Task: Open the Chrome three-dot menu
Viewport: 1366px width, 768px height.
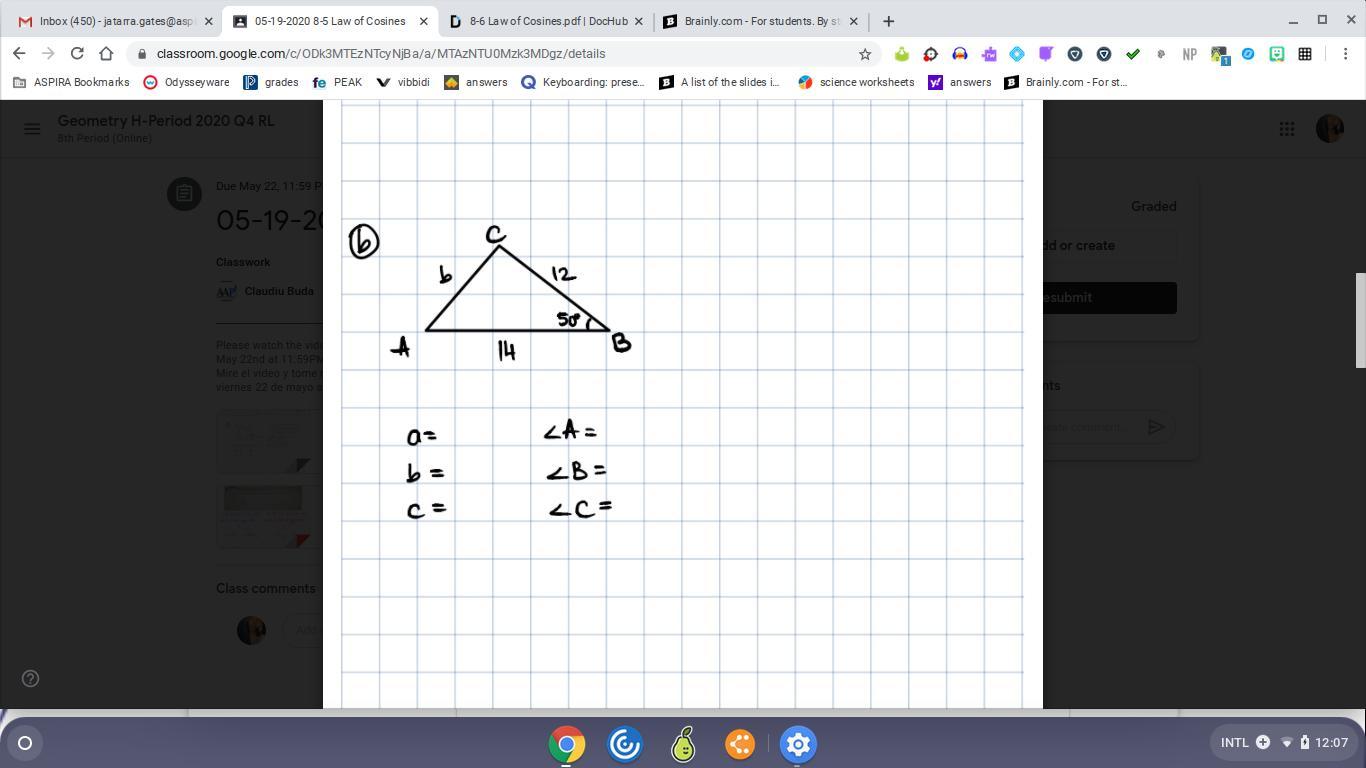Action: (x=1345, y=54)
